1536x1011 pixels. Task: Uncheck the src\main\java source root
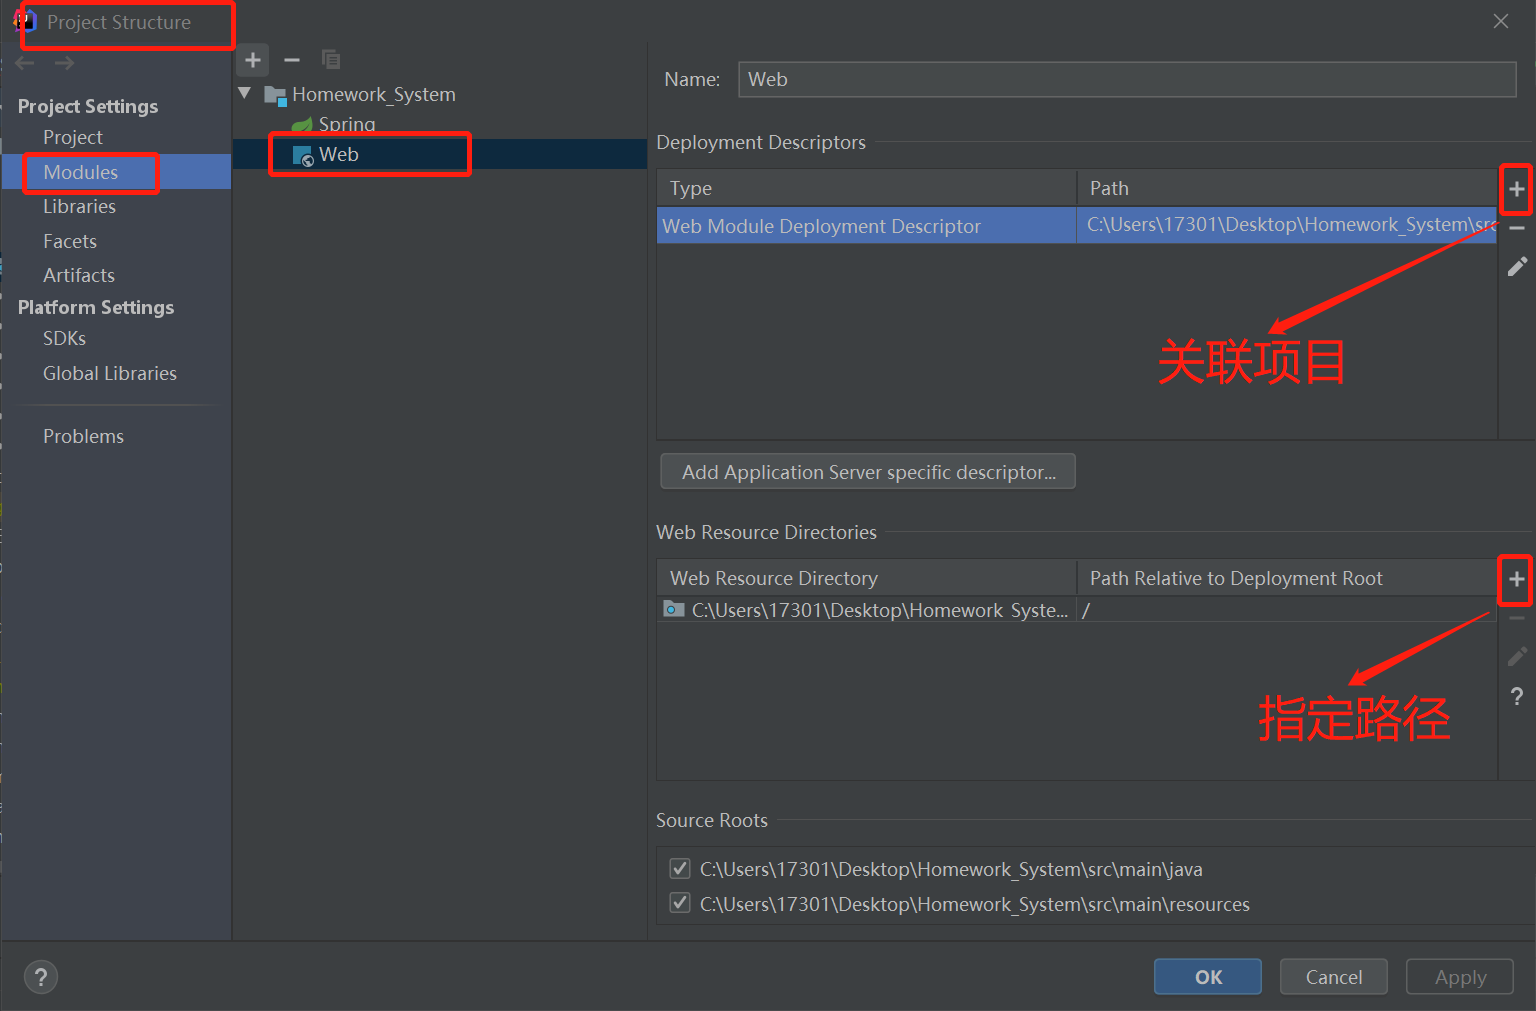coord(680,868)
